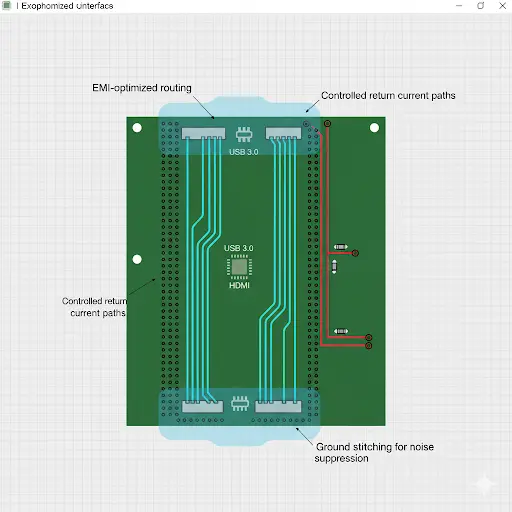The height and width of the screenshot is (512, 512).
Task: Click the window title text
Action: pos(67,6)
